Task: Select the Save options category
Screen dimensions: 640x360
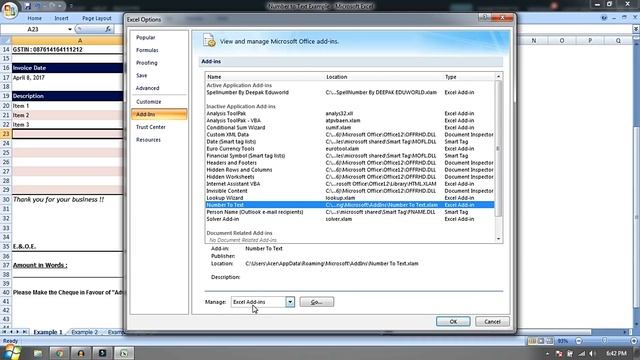Action: coord(159,75)
